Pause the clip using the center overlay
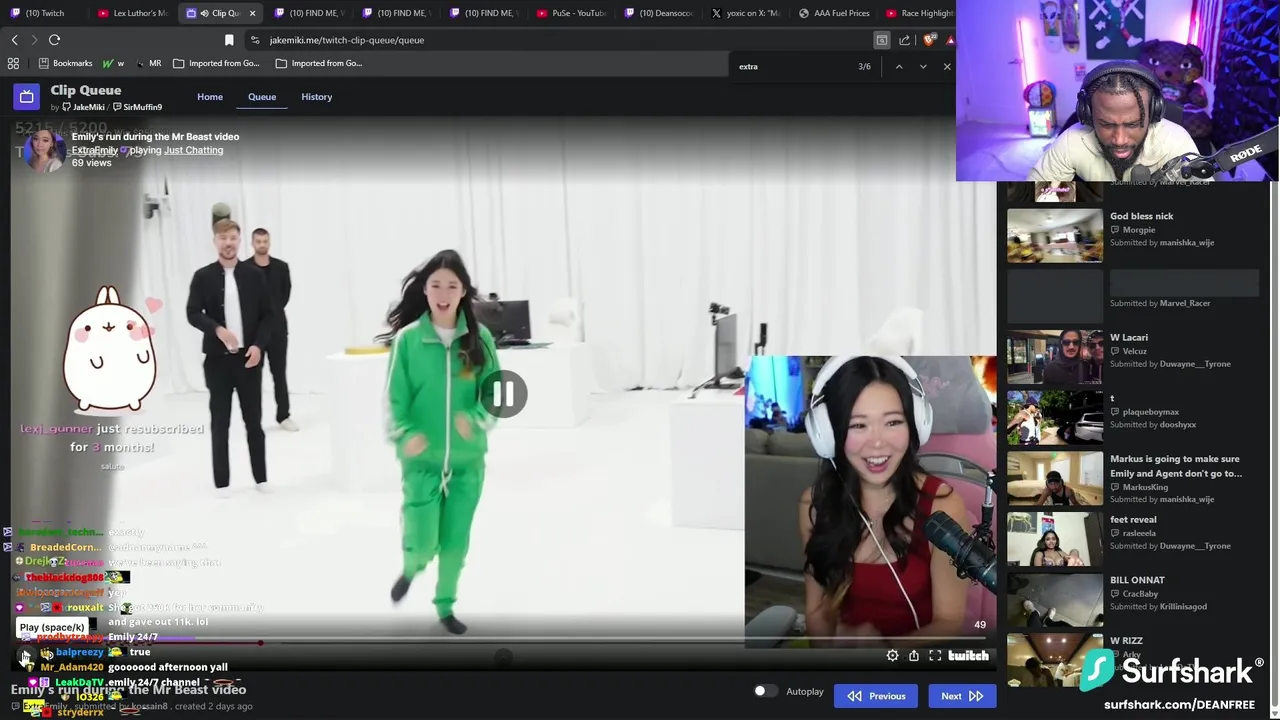 [x=503, y=394]
